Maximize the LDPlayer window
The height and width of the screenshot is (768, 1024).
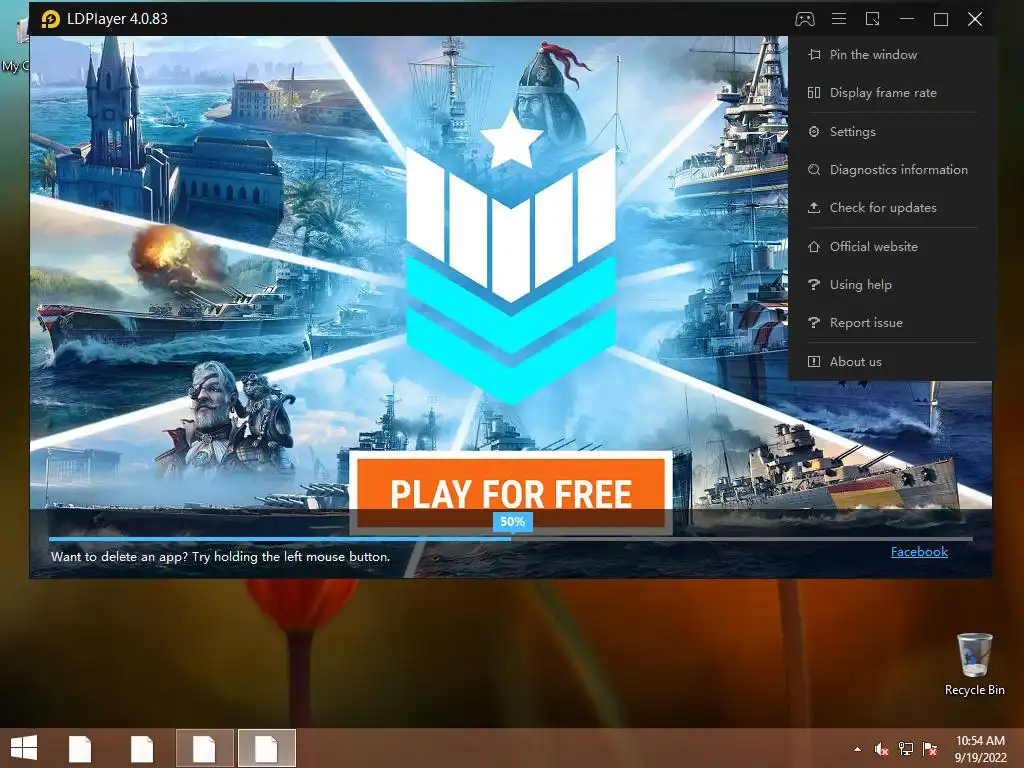(x=940, y=19)
